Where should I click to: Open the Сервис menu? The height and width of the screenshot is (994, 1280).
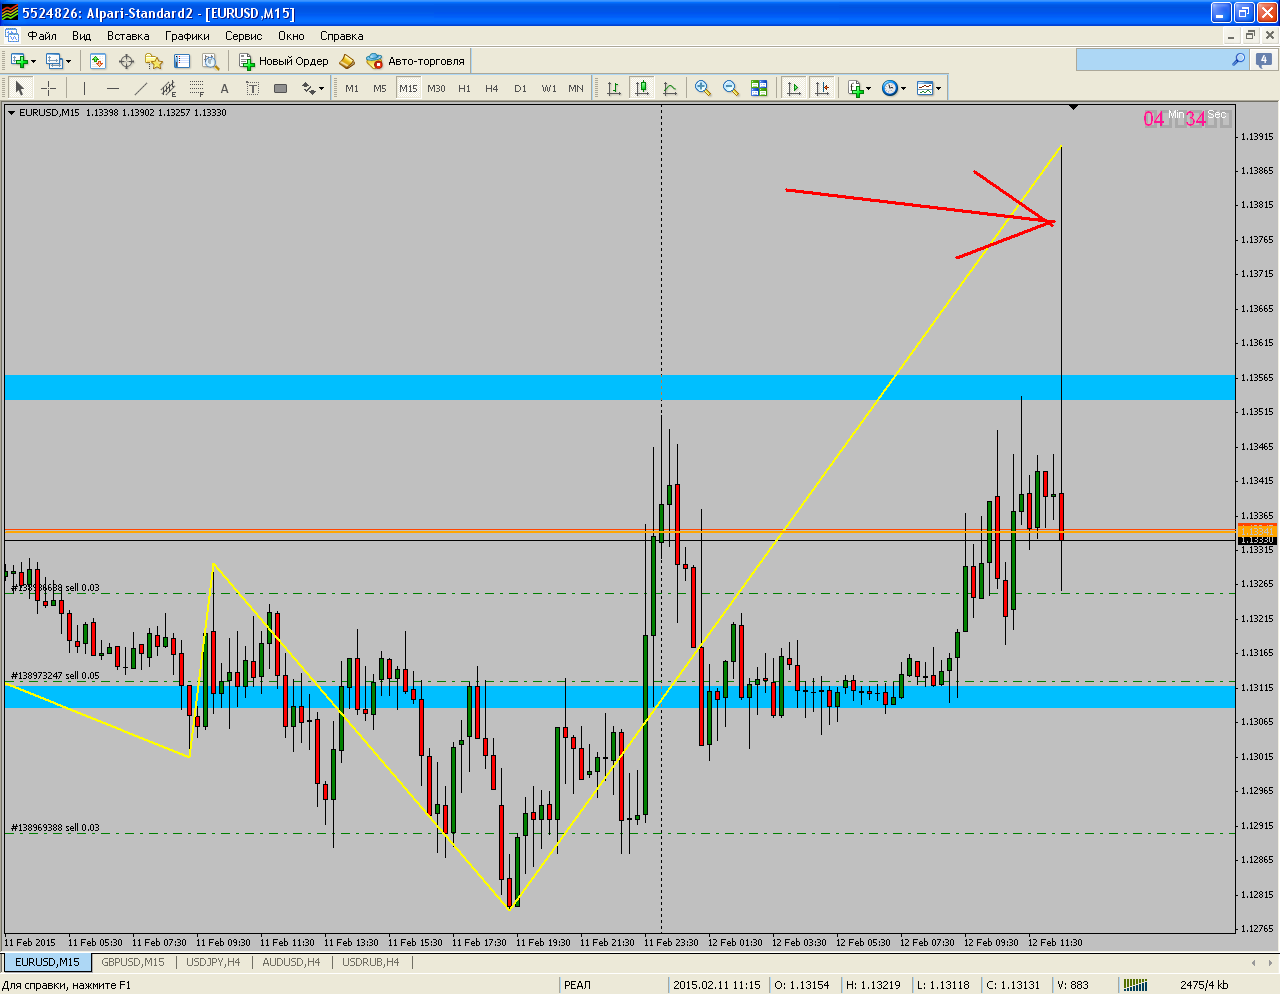click(243, 36)
